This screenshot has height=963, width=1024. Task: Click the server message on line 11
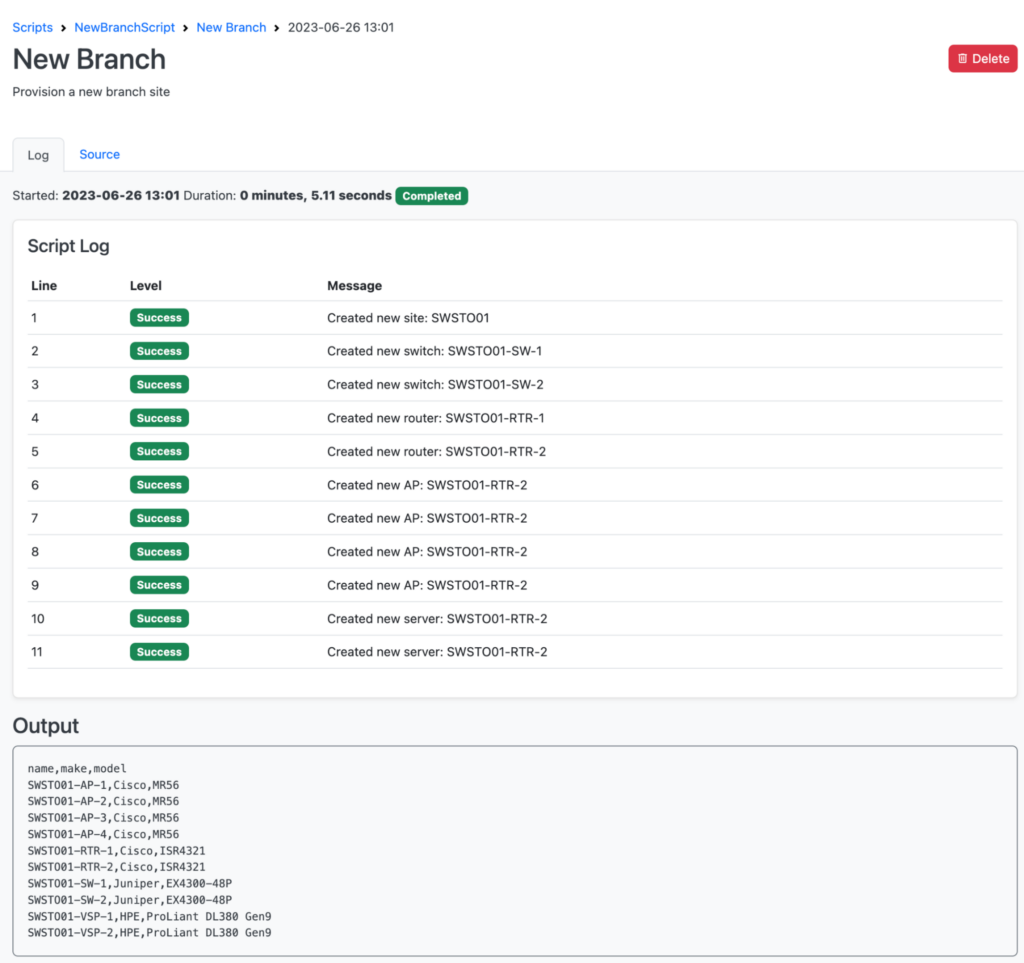tap(437, 652)
